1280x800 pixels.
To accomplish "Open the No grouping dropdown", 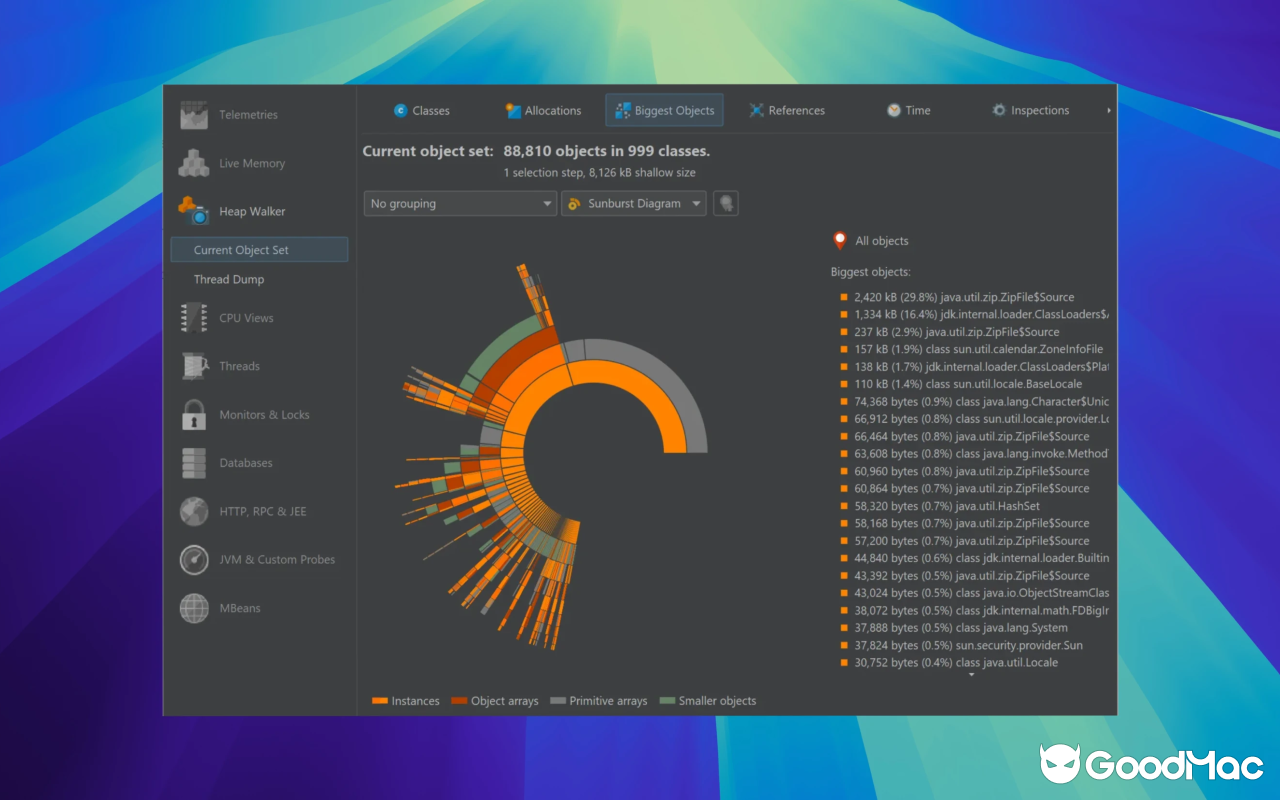I will point(459,203).
